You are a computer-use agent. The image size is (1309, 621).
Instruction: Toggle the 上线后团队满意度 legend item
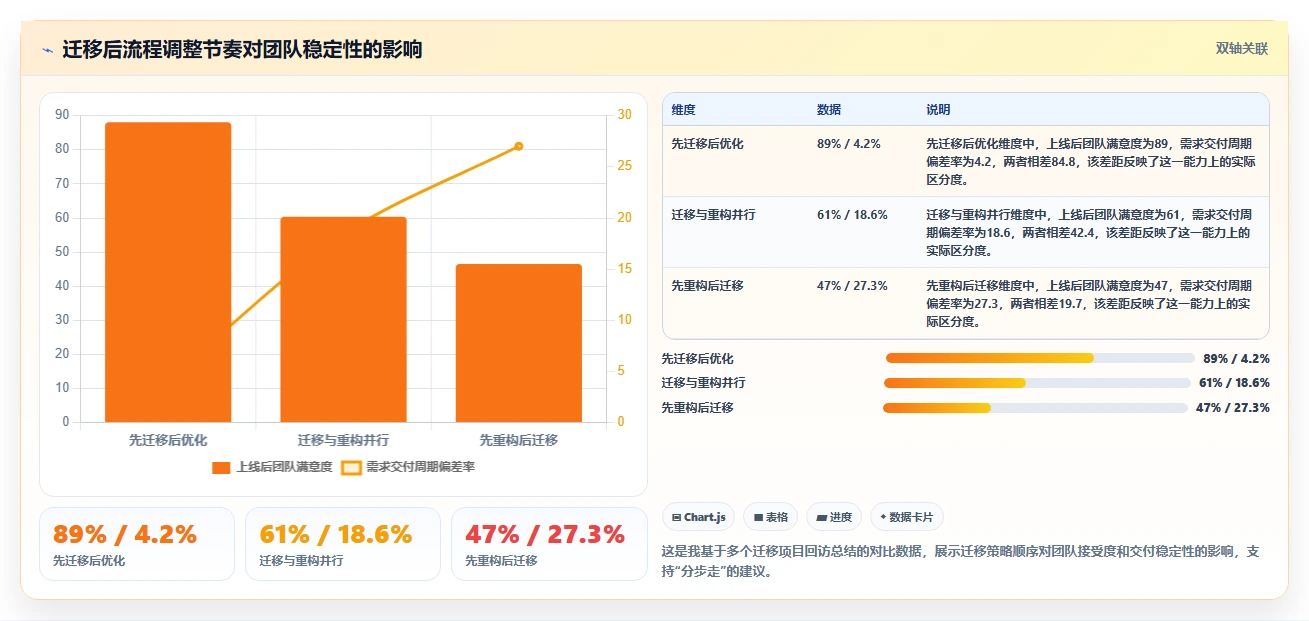coord(272,467)
